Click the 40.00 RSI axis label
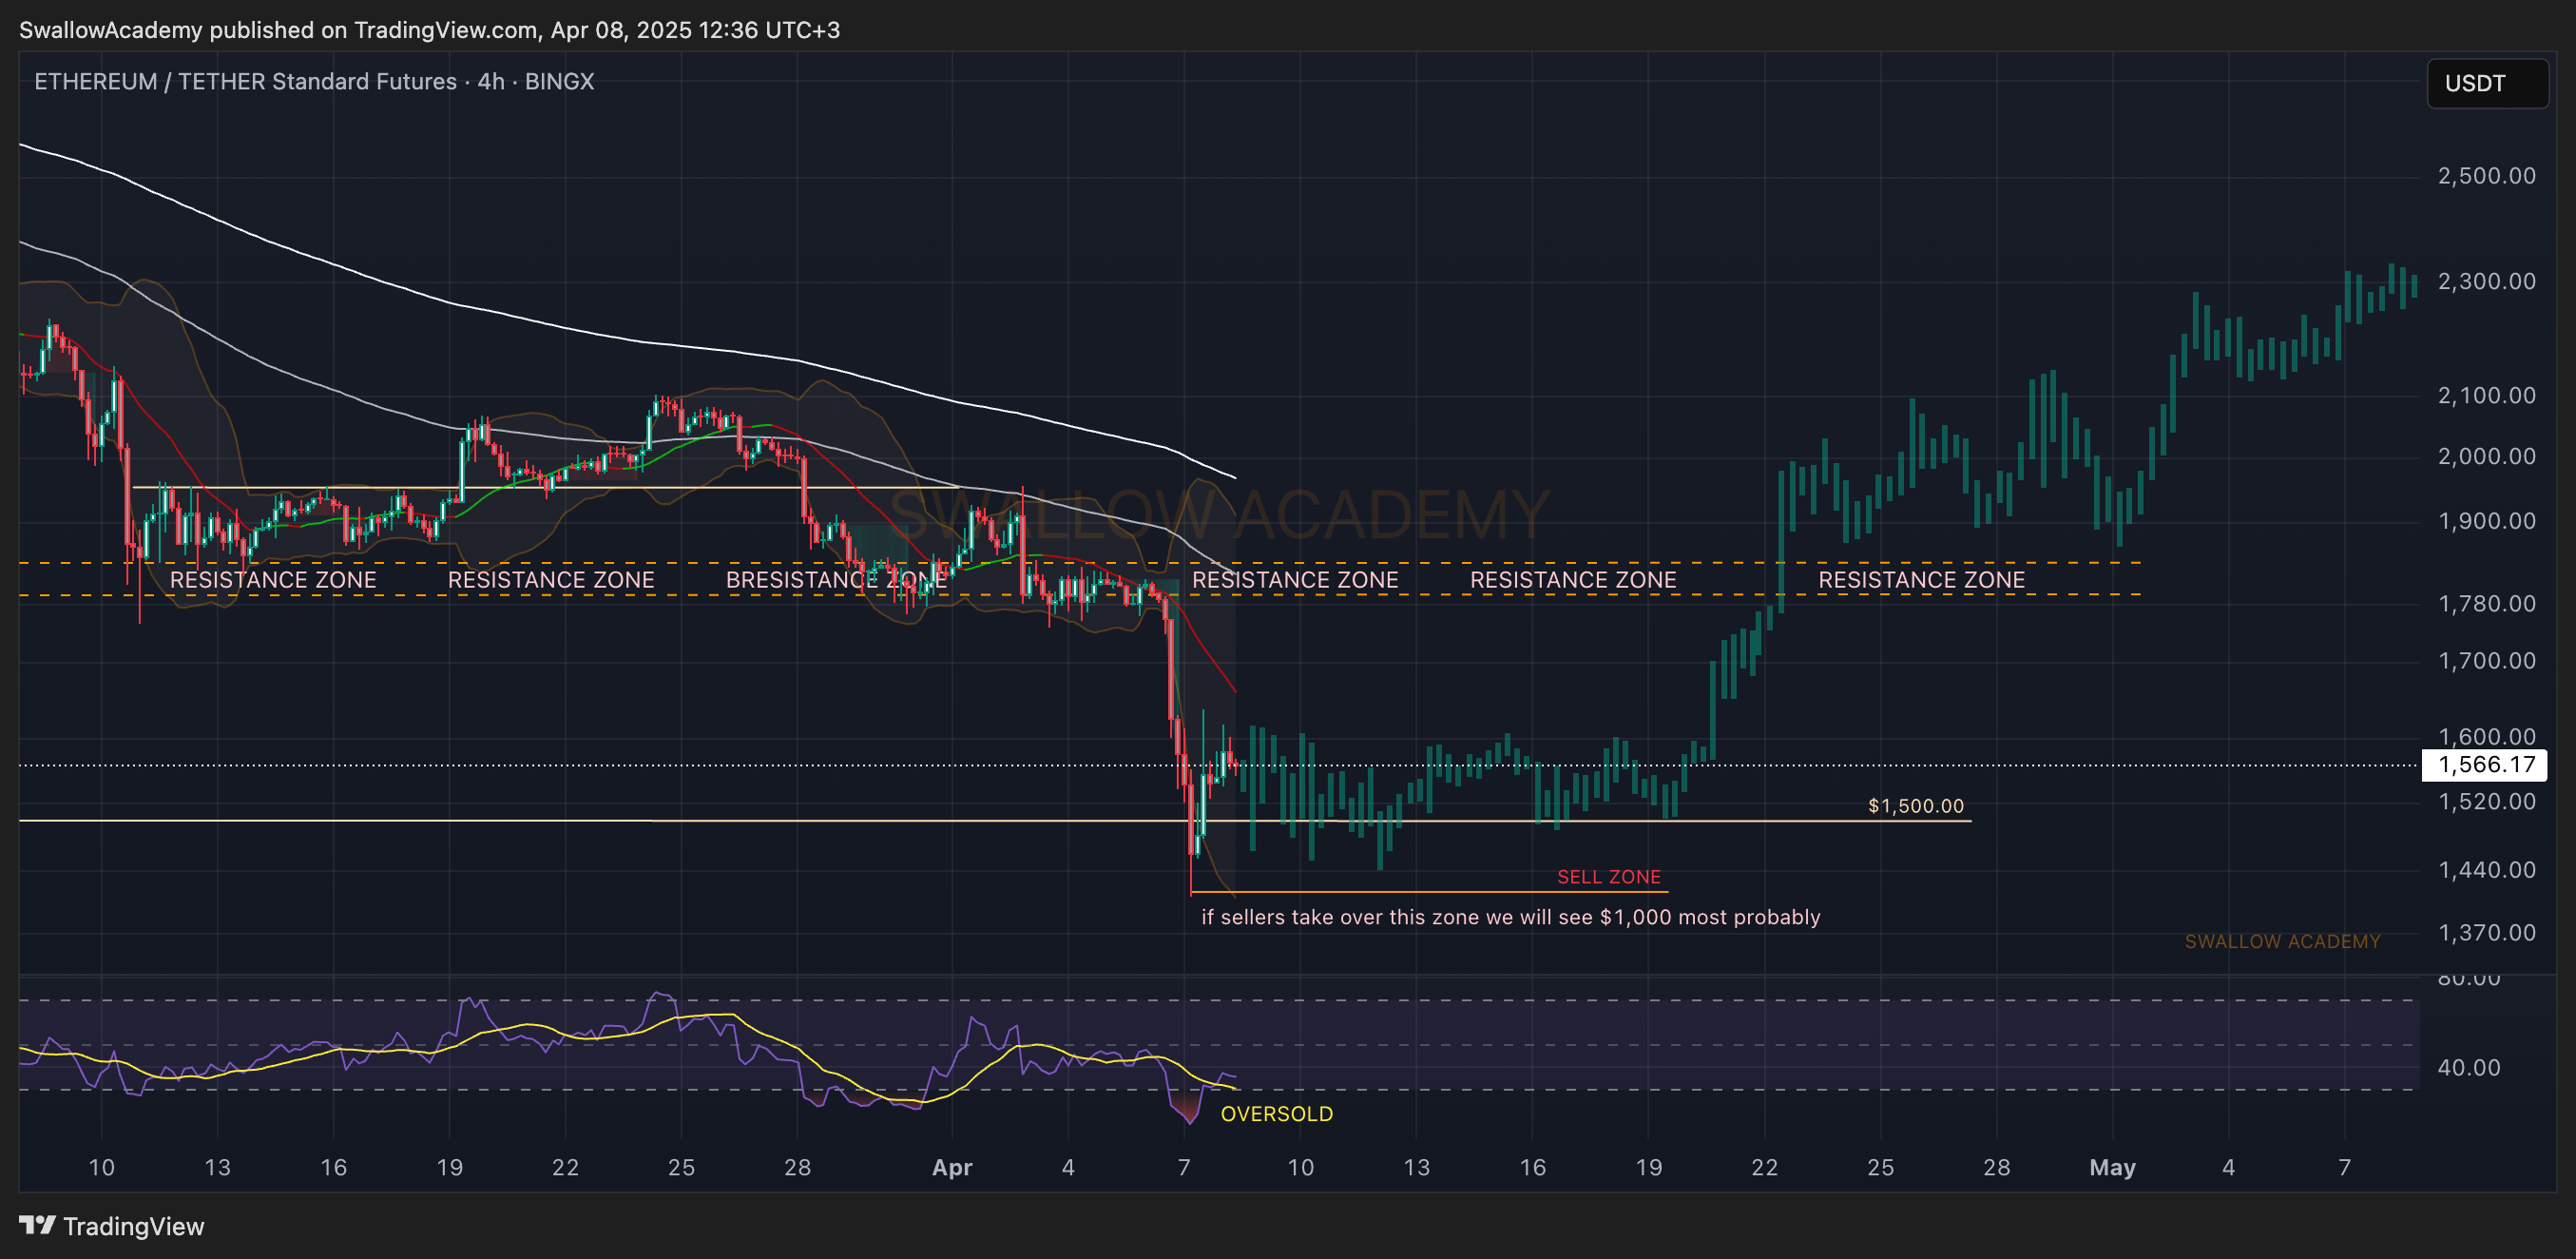2576x1259 pixels. (x=2468, y=1067)
